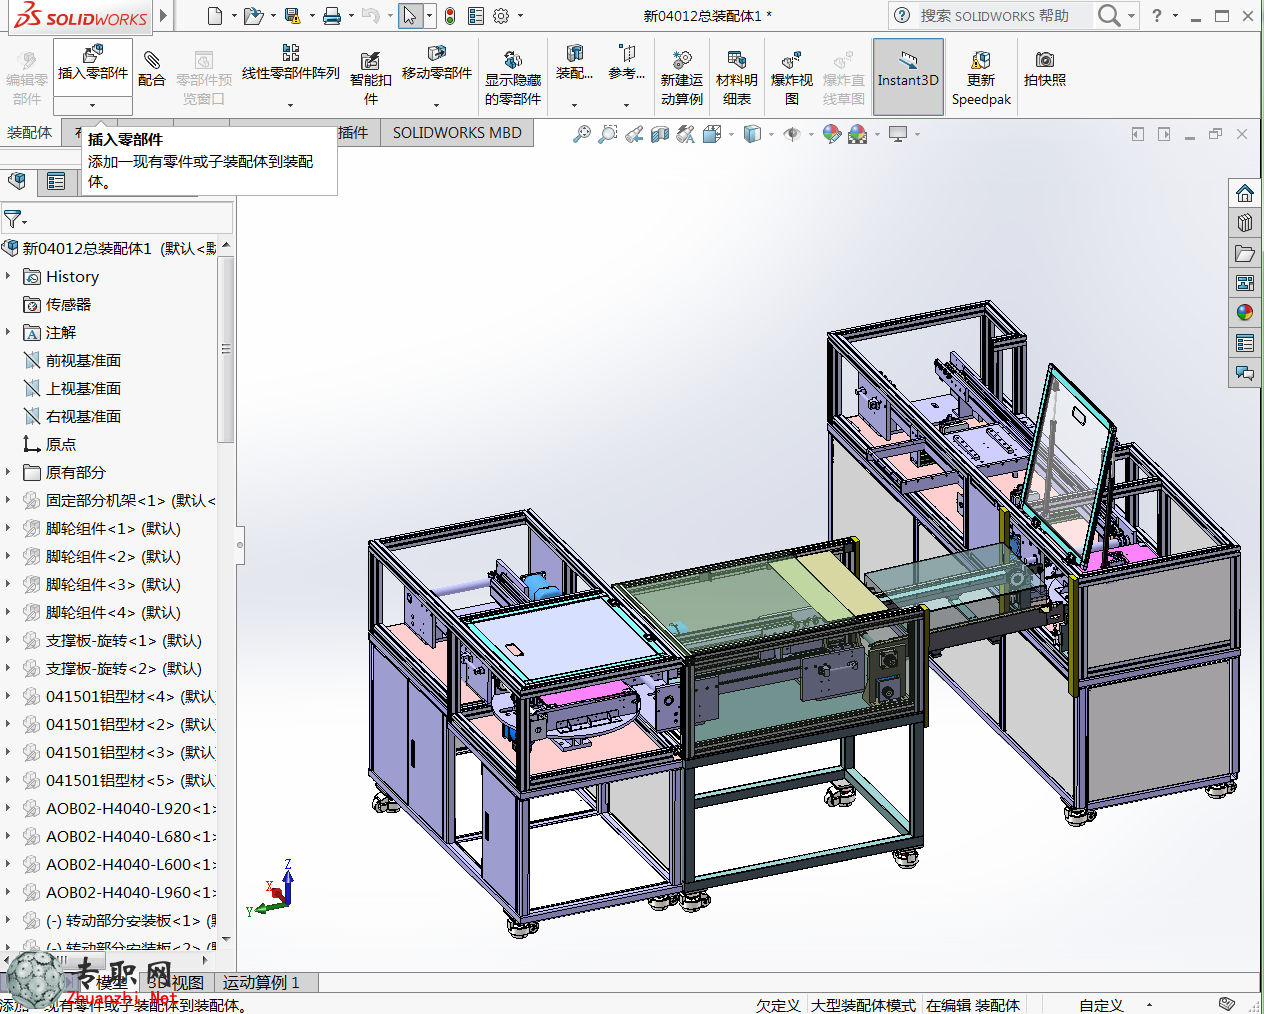Switch to PropertyManager tab icon

[x=56, y=181]
